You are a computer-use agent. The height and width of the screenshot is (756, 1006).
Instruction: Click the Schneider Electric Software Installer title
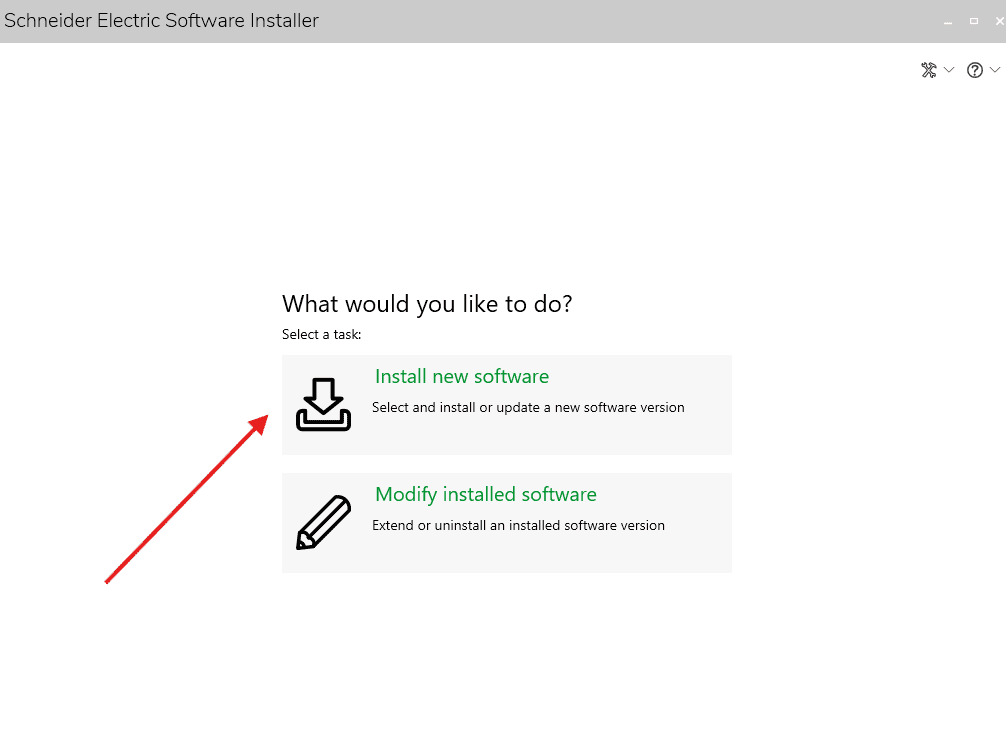[x=161, y=21]
